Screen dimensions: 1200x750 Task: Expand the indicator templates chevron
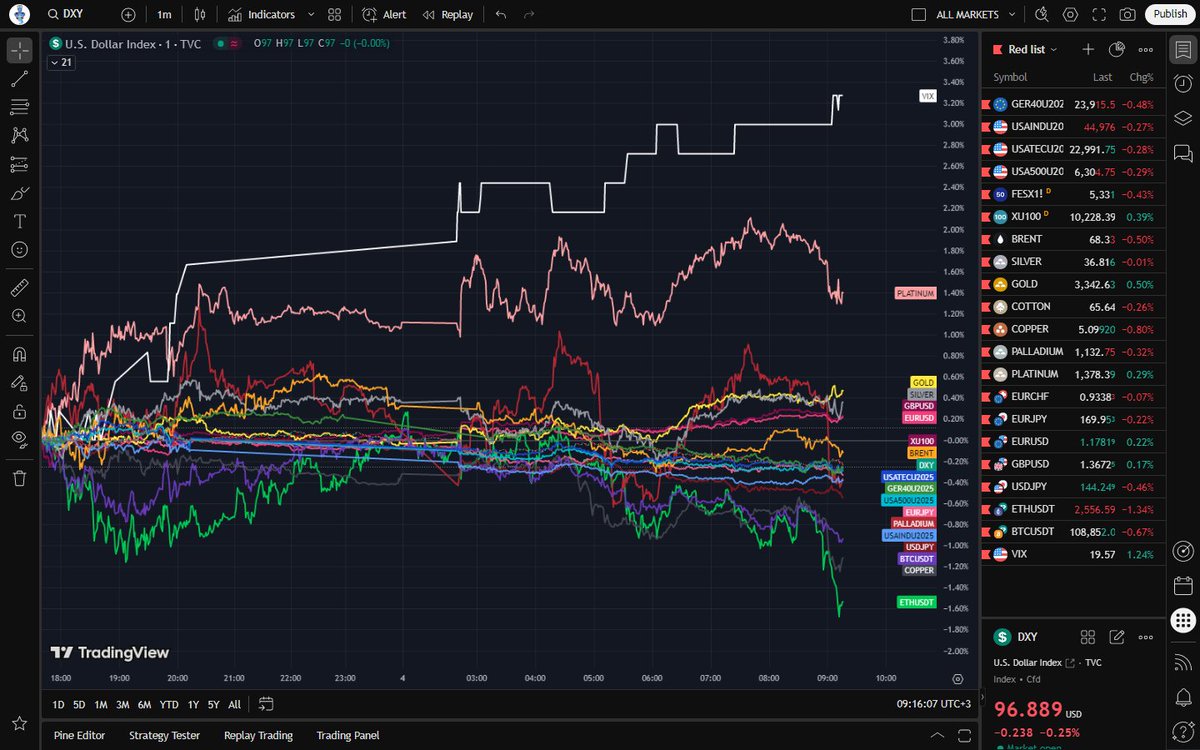coord(311,15)
